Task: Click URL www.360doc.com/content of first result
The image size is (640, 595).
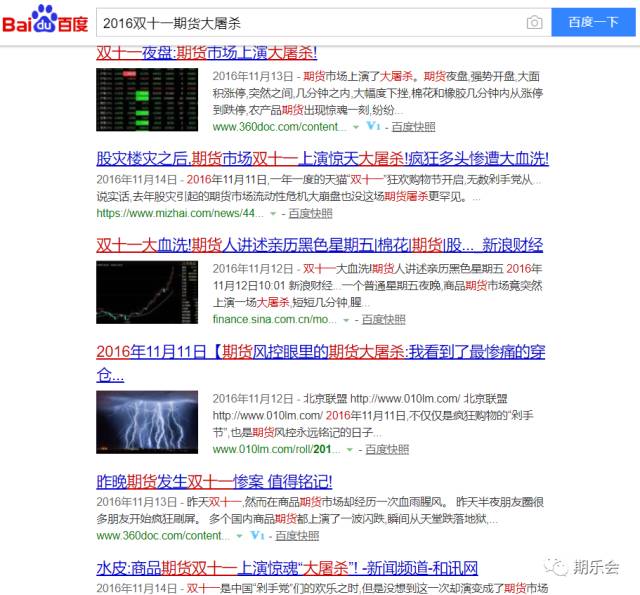Action: pyautogui.click(x=279, y=127)
